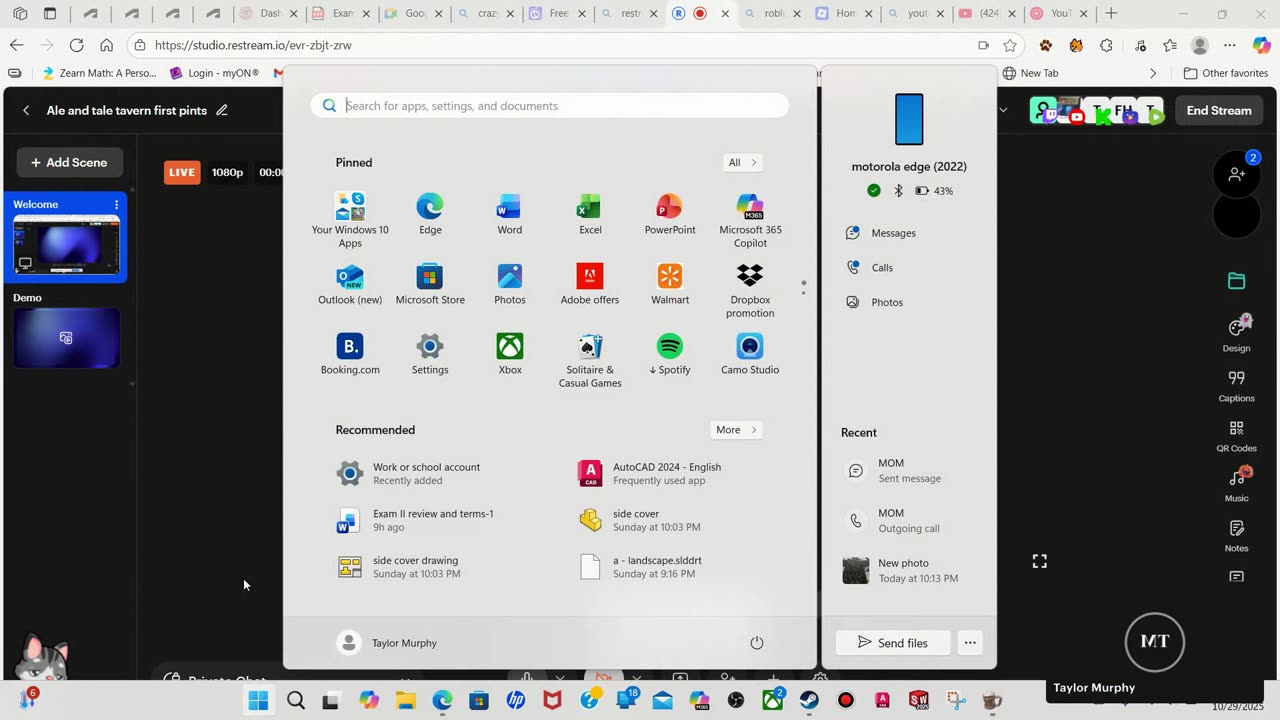Screen dimensions: 1280x720
Task: Open Music panel in Restream
Action: 1237,485
